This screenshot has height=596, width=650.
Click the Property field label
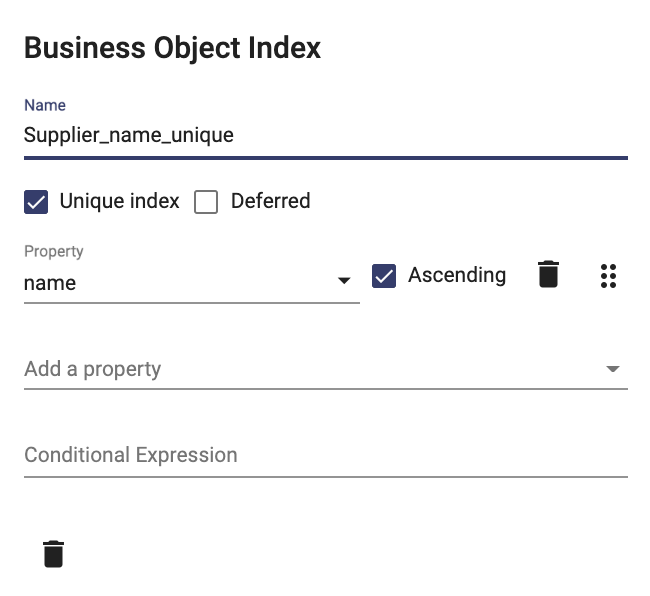tap(54, 251)
